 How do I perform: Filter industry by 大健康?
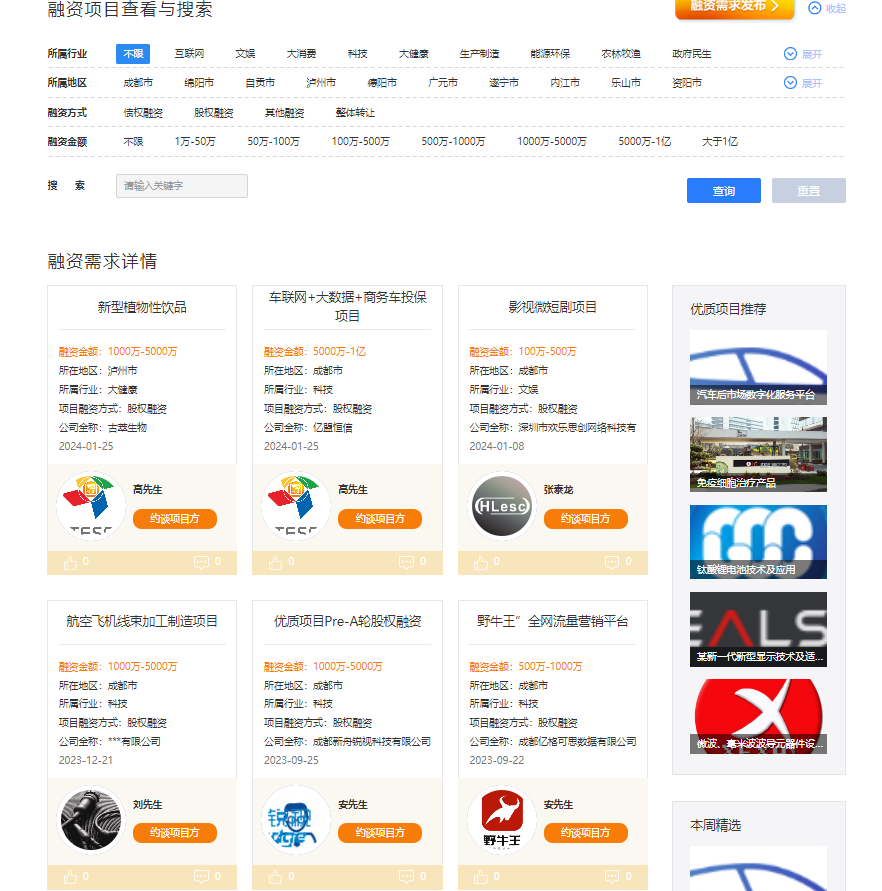point(413,54)
